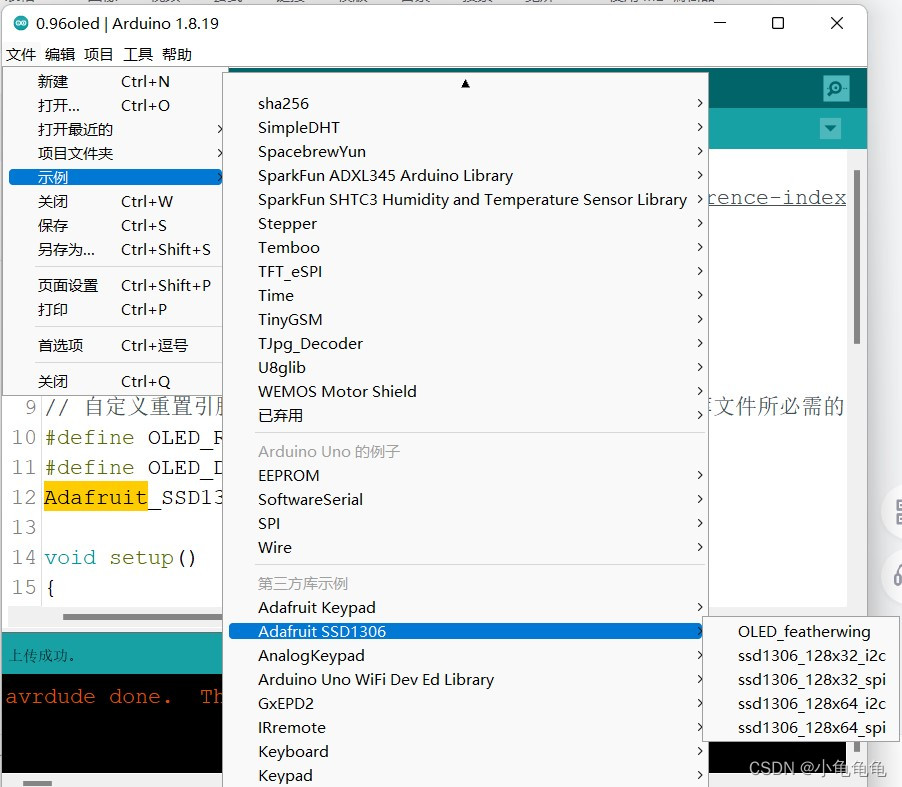
Task: Expand the SimpleDHT examples submenu
Action: (x=467, y=128)
